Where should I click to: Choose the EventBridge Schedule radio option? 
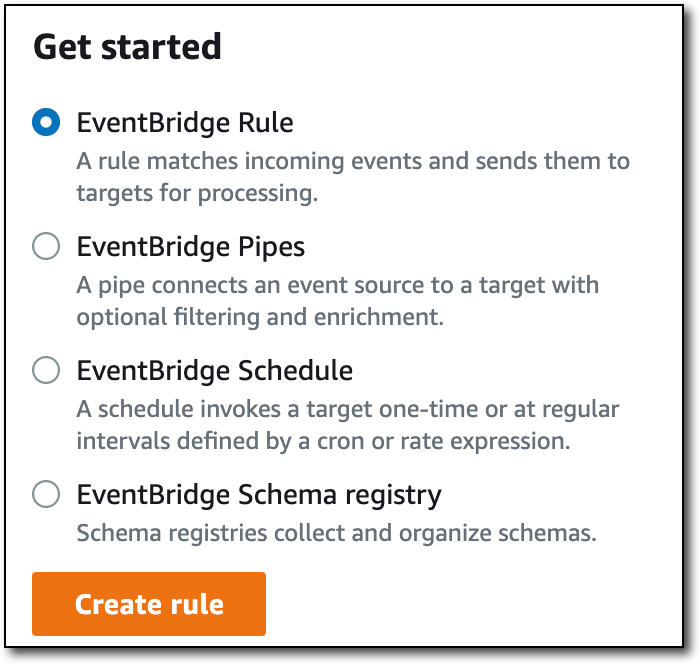coord(46,371)
